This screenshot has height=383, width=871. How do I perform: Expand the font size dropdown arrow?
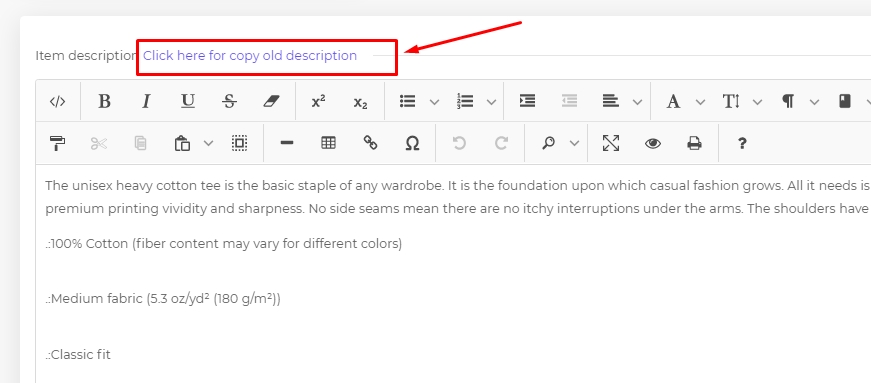pyautogui.click(x=758, y=102)
